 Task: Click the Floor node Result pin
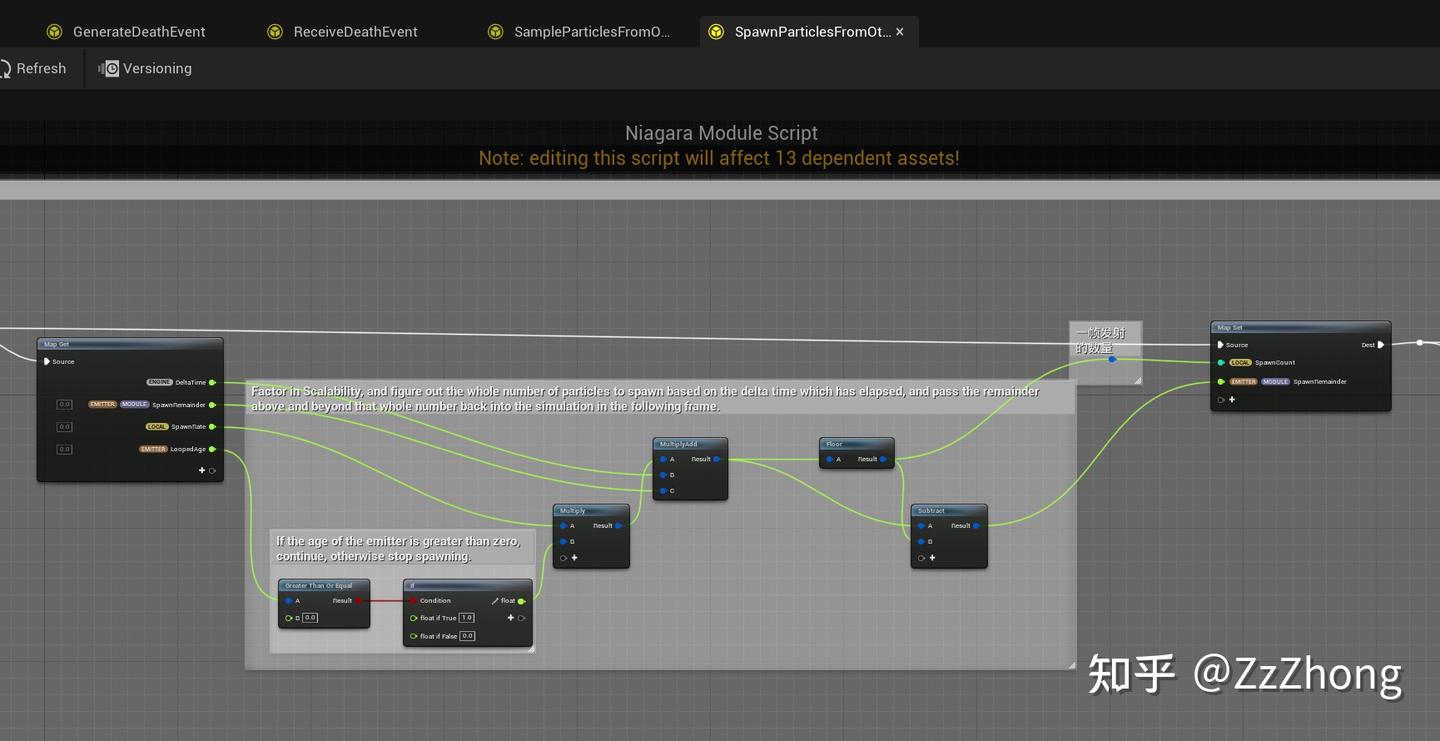pos(883,459)
